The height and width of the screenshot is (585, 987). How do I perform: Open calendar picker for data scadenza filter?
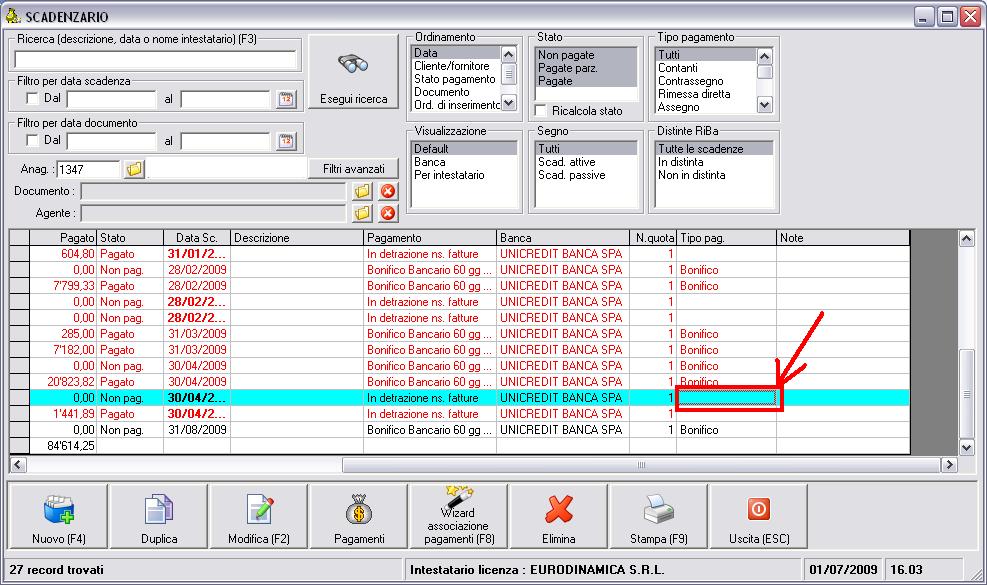286,99
